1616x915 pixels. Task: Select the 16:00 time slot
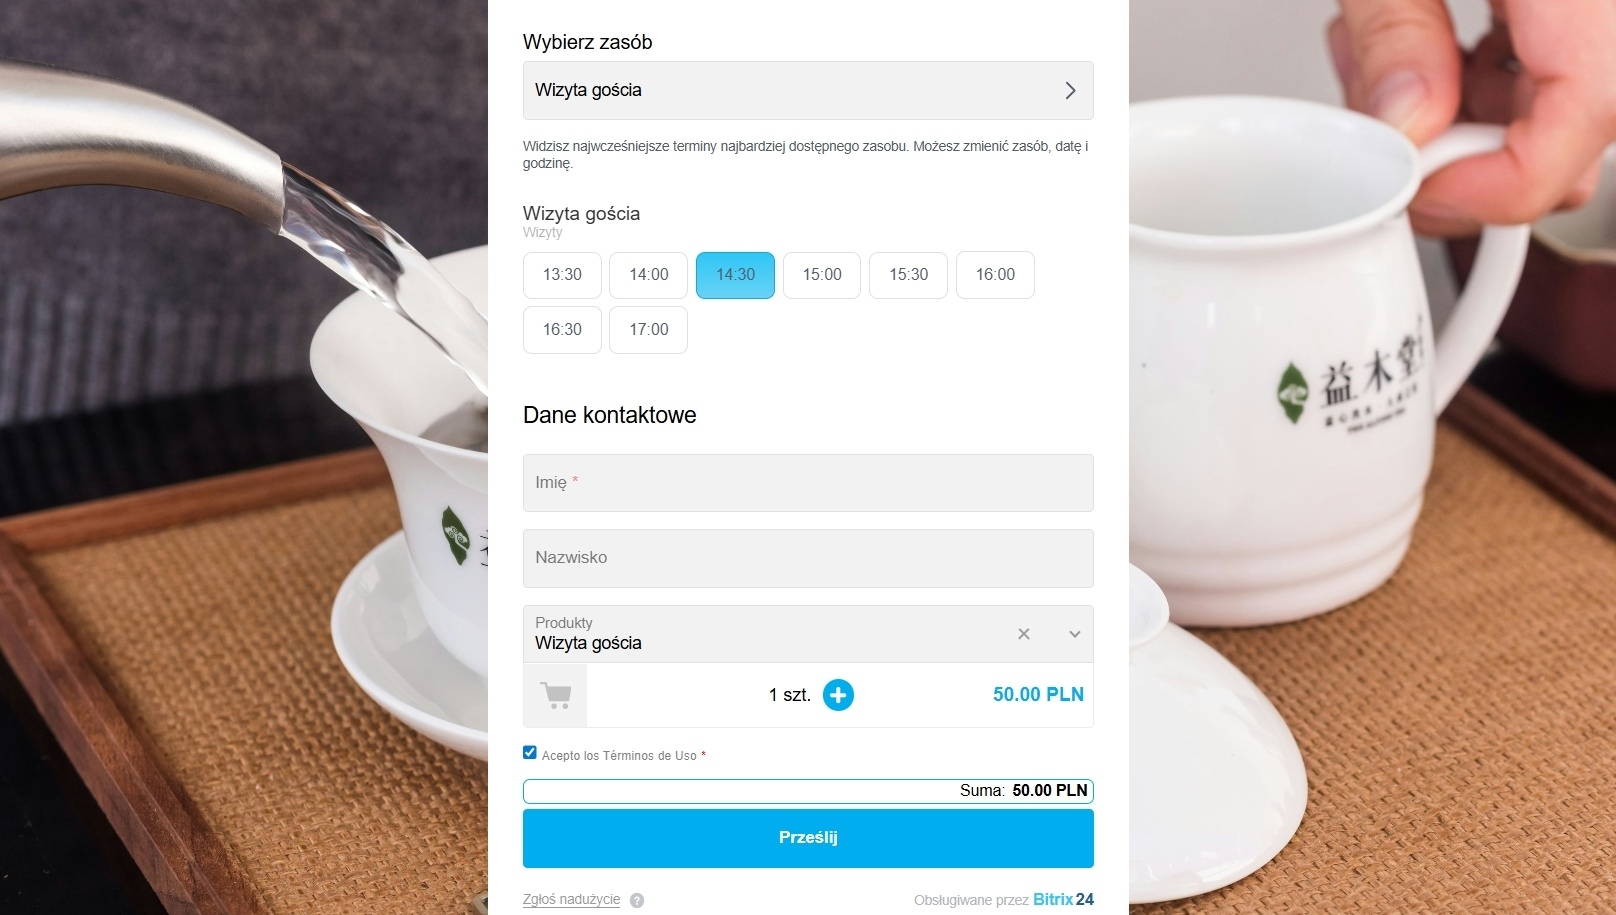point(995,275)
